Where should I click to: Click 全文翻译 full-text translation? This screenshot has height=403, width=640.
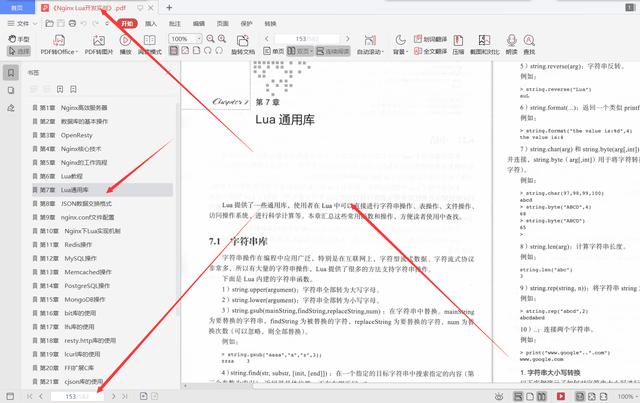pyautogui.click(x=431, y=51)
